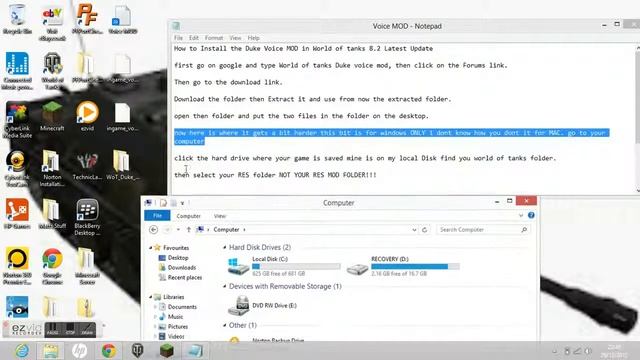The width and height of the screenshot is (640, 360).
Task: Open Notepad's Help menu
Action: [253, 38]
